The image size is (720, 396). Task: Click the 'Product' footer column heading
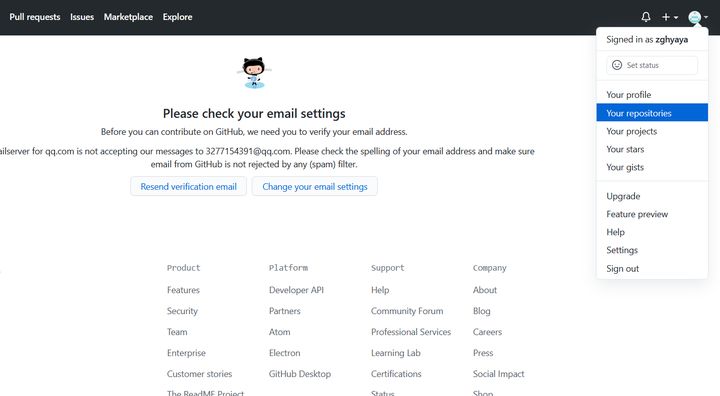183,267
